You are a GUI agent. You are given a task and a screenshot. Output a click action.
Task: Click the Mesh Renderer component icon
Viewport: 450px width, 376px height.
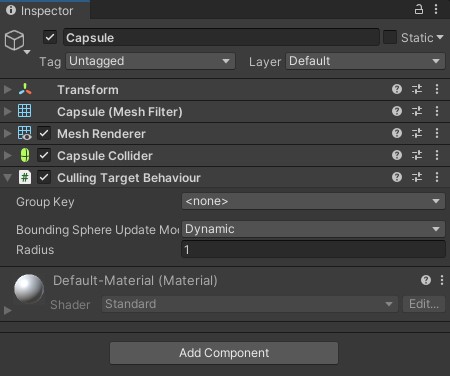(x=25, y=133)
